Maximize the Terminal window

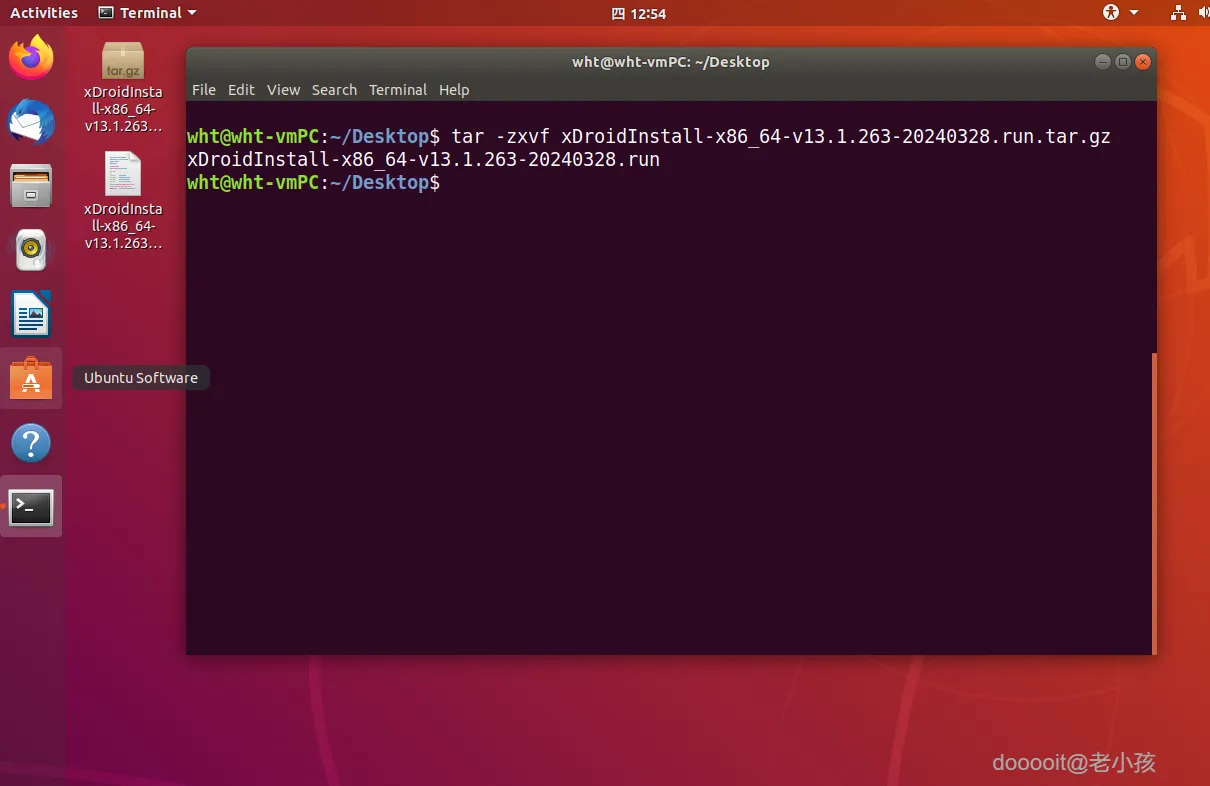point(1123,62)
